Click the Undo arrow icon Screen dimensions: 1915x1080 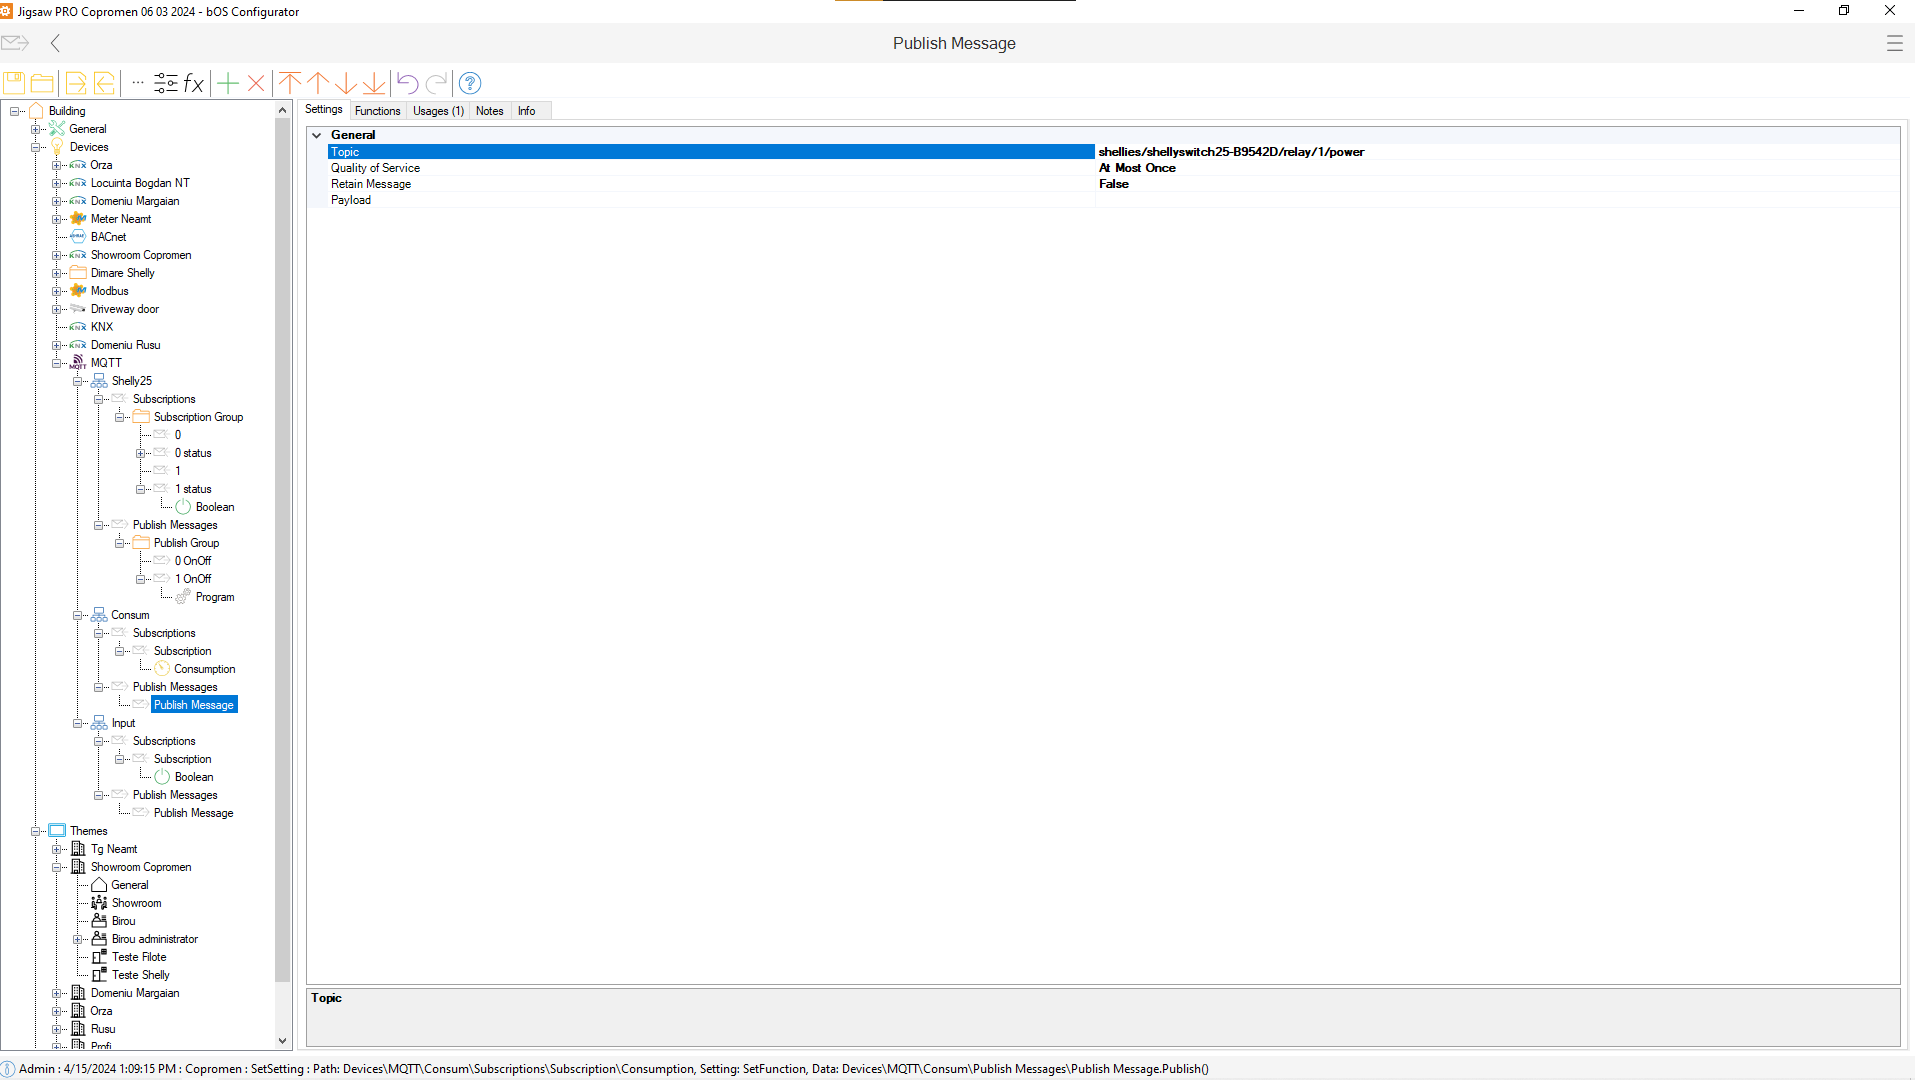pyautogui.click(x=407, y=83)
